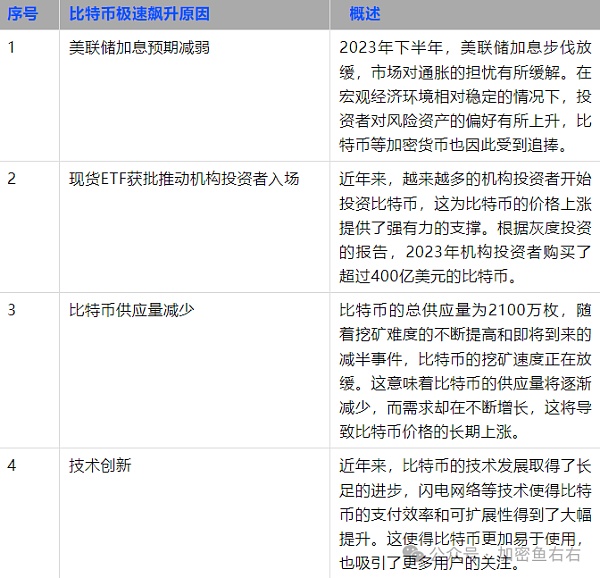Click the 概述 column header

coord(365,15)
